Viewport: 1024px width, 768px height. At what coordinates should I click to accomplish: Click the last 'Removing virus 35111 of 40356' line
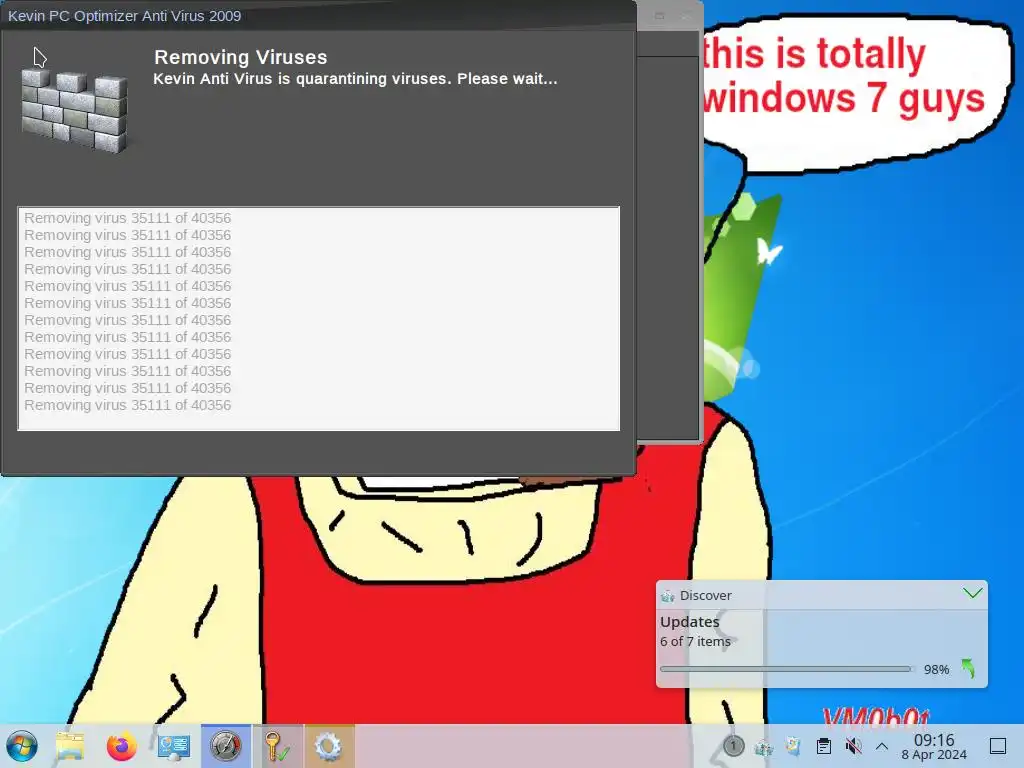(127, 405)
